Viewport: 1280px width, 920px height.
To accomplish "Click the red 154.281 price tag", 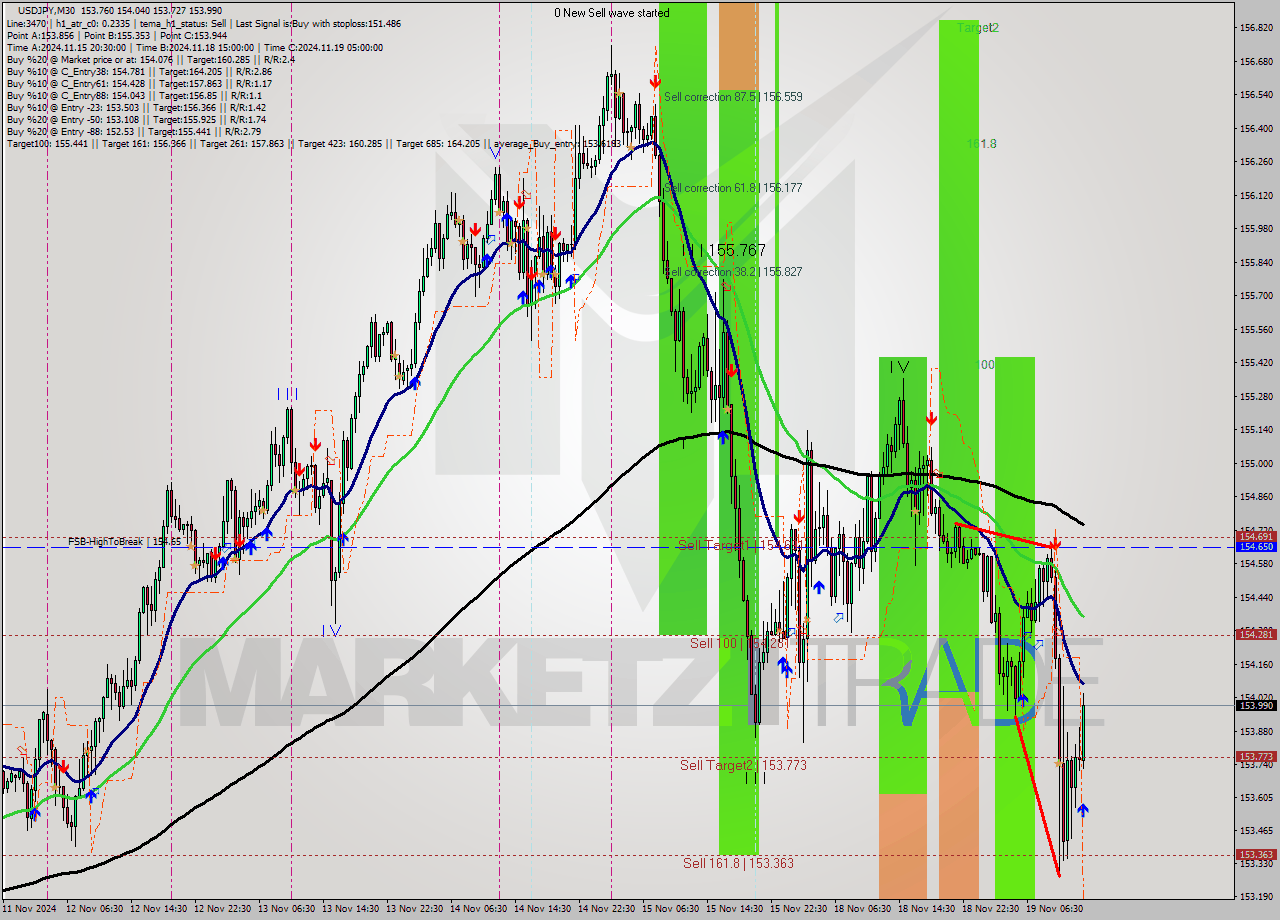I will pyautogui.click(x=1256, y=635).
